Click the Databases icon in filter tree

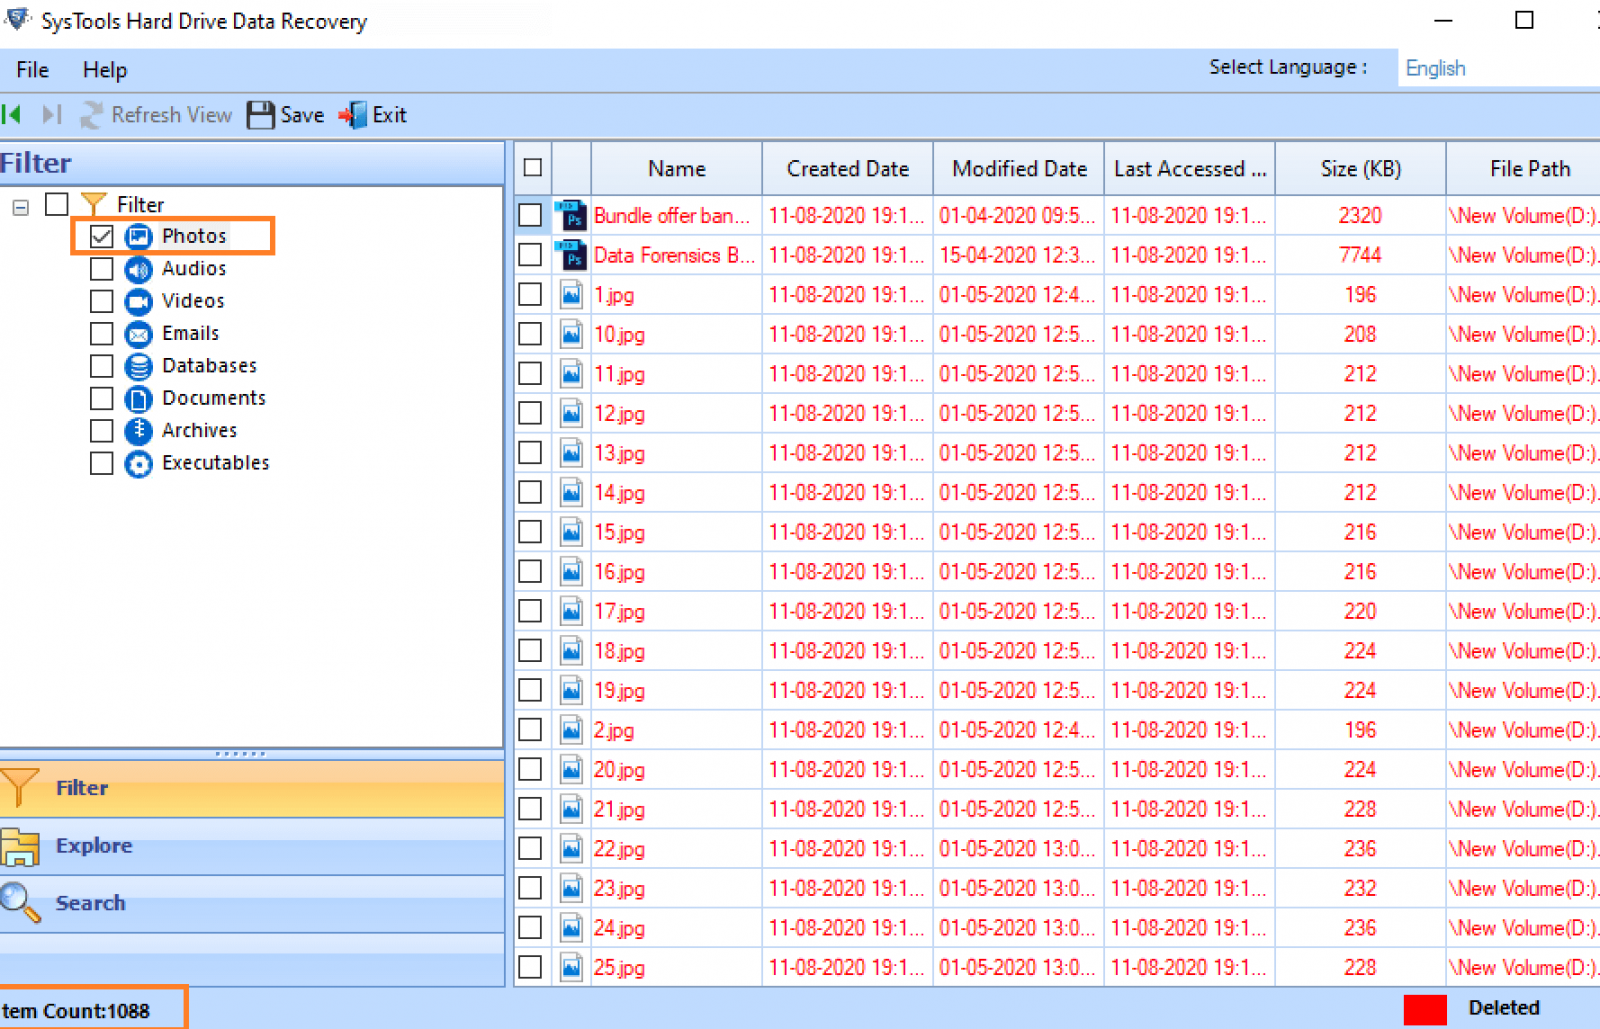(x=138, y=366)
